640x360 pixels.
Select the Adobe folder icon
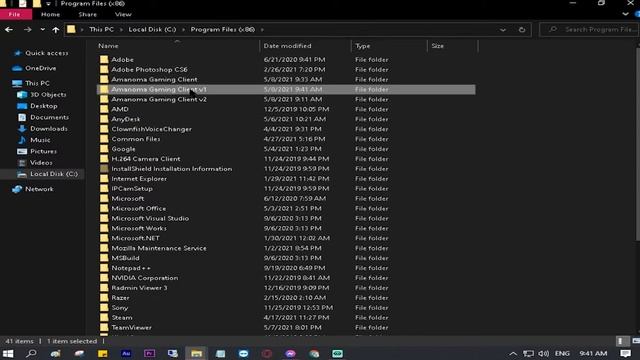coord(104,60)
